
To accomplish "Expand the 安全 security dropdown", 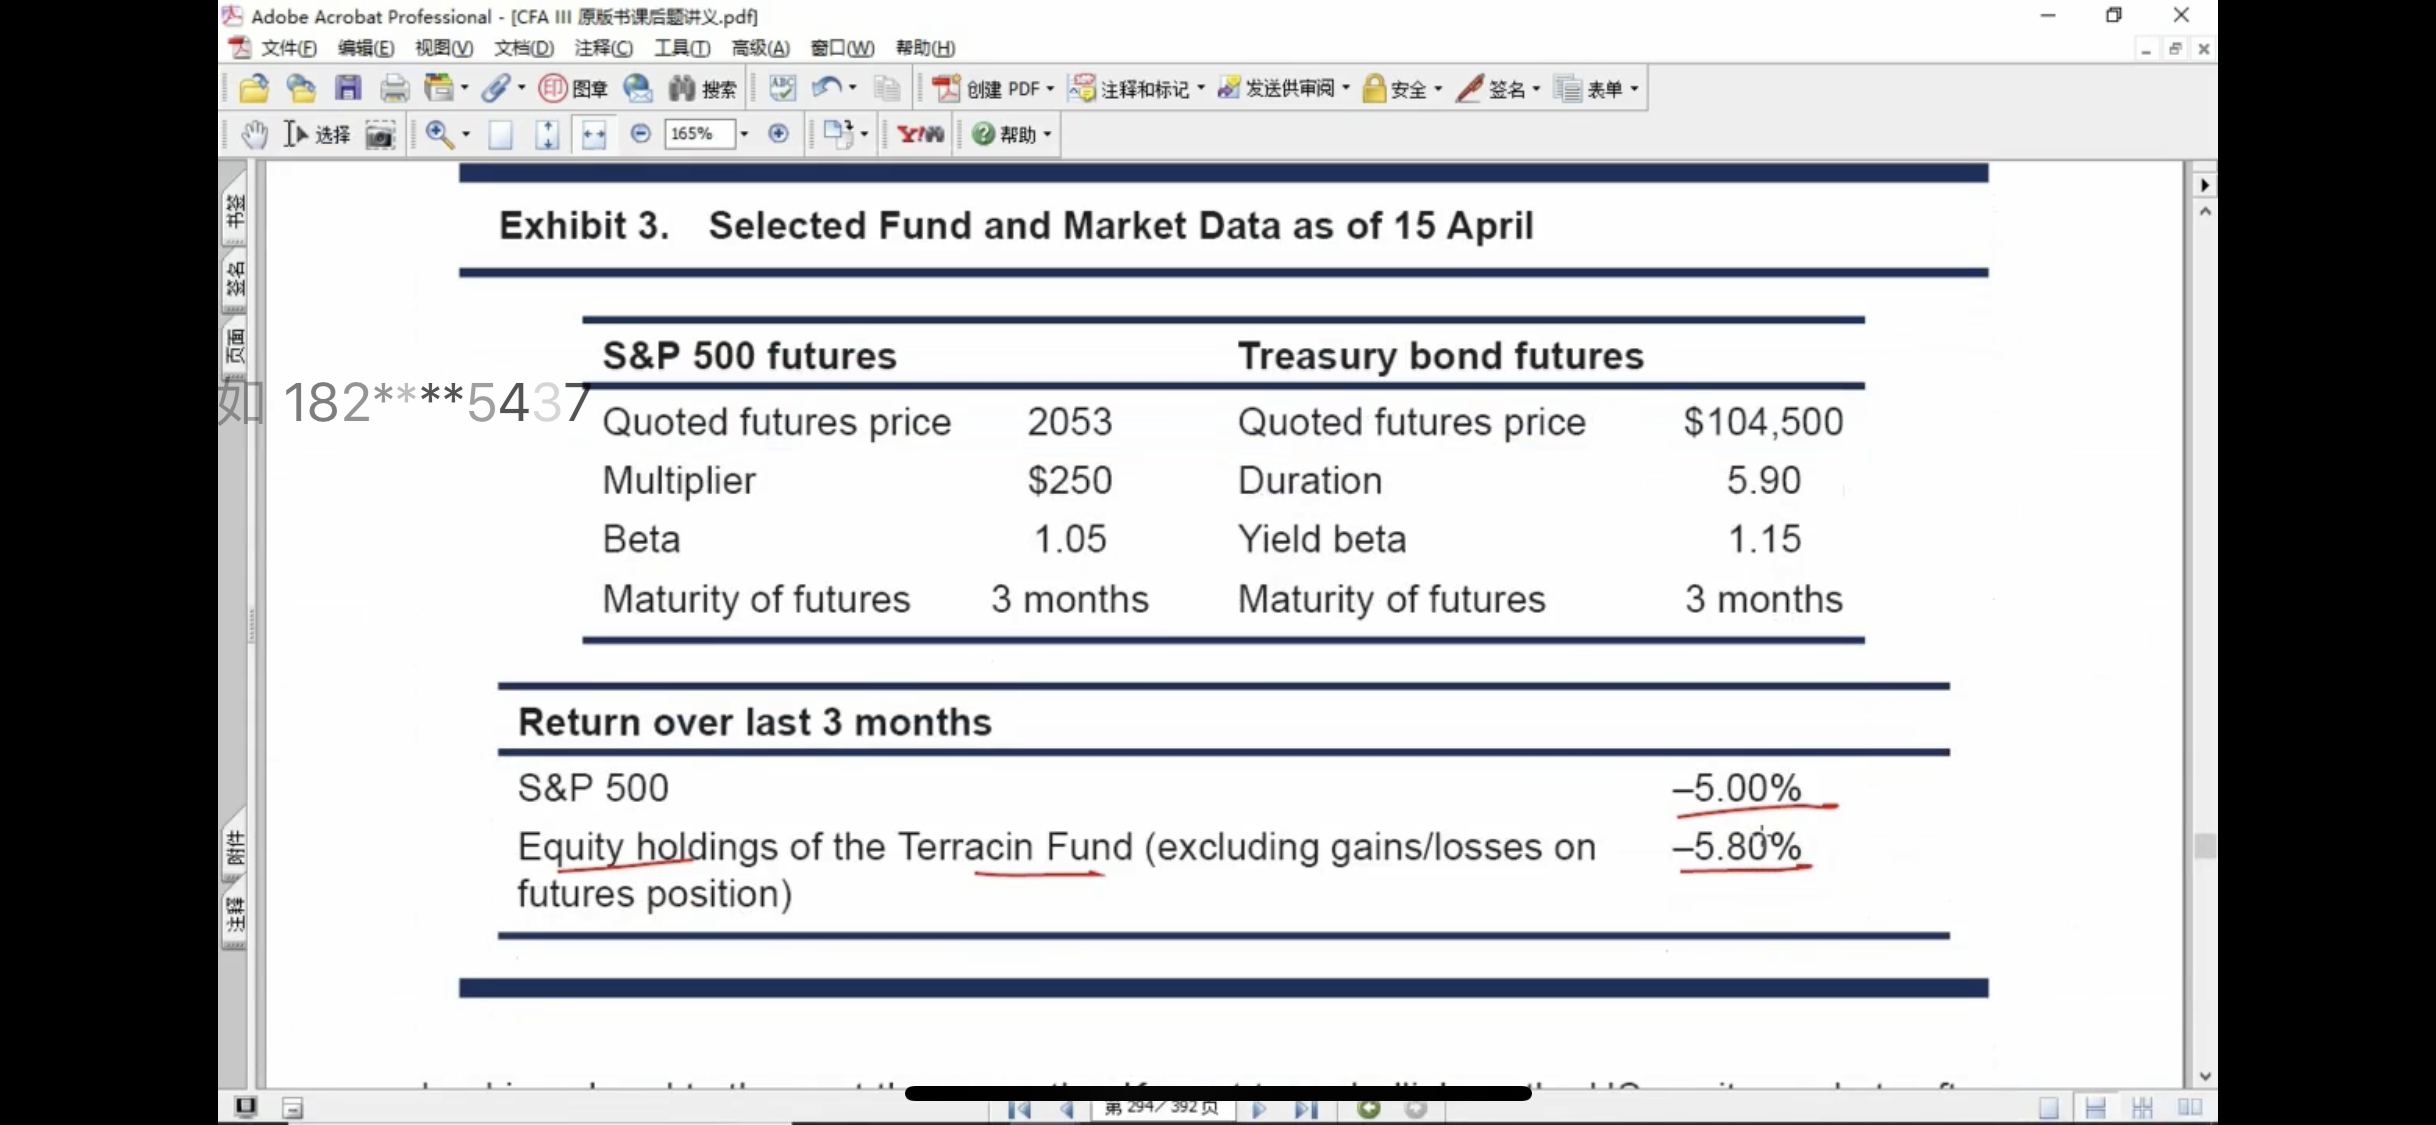I will [x=1438, y=89].
